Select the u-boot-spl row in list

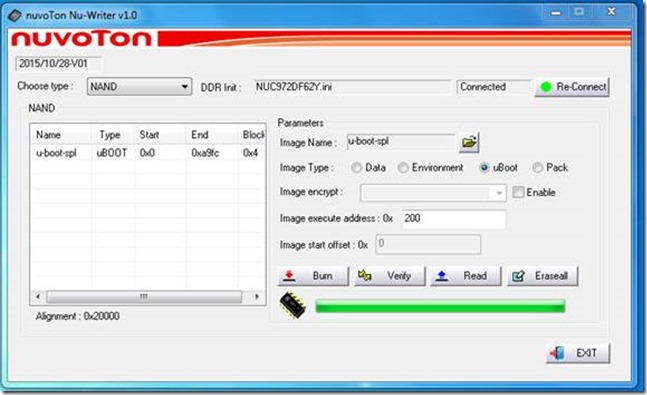coord(148,153)
